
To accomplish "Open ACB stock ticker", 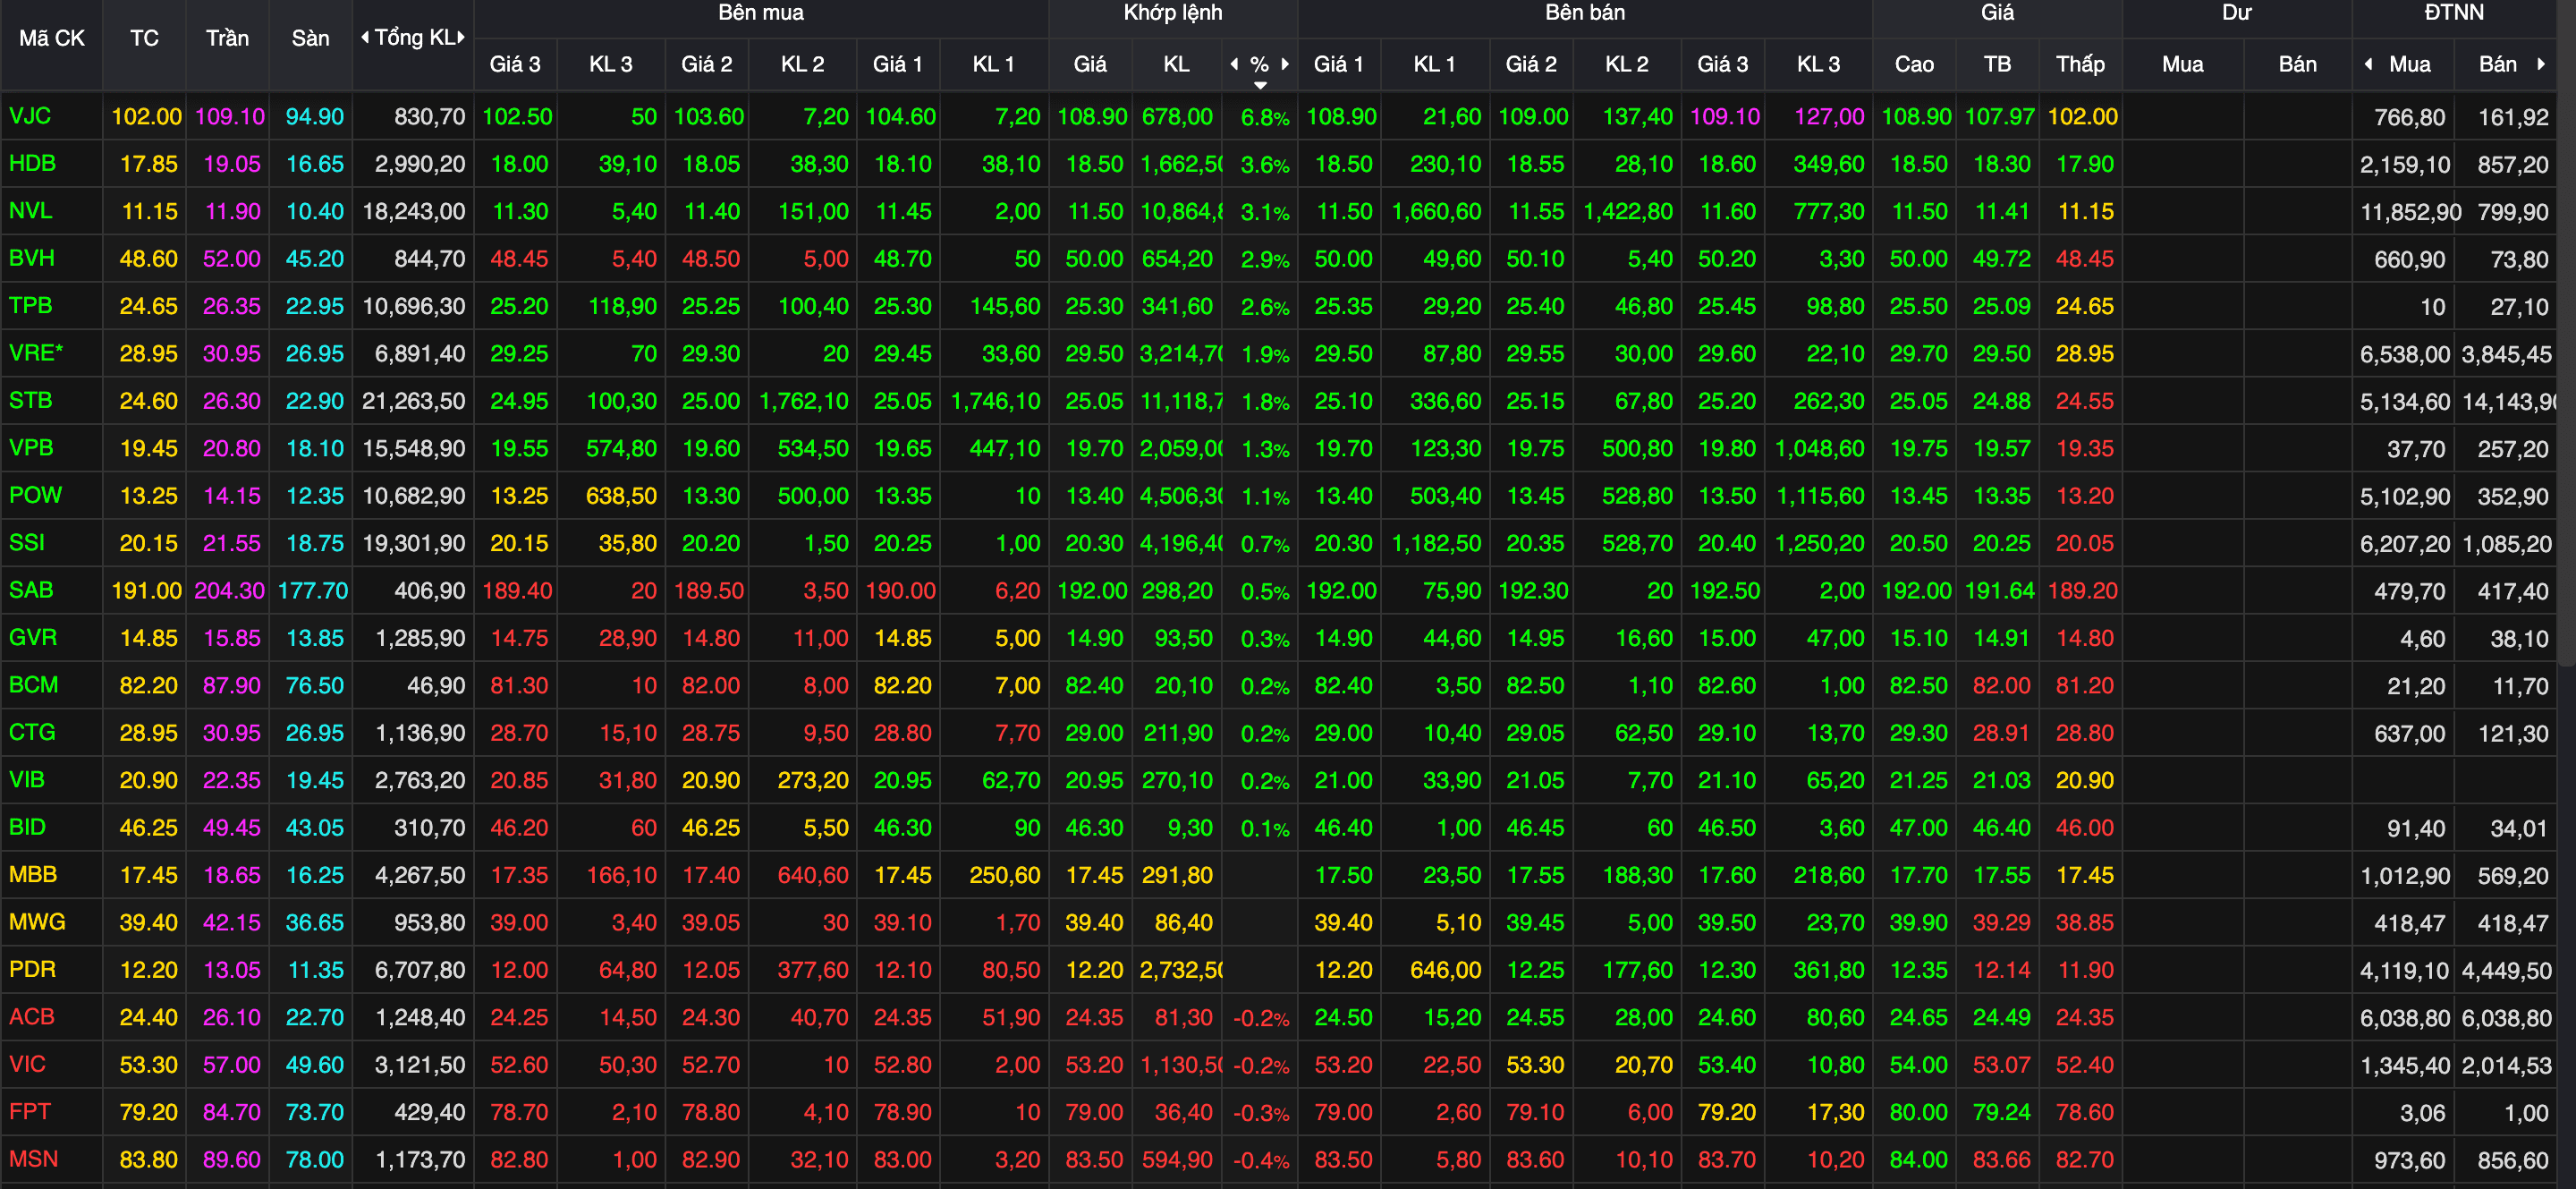I will [x=31, y=1016].
